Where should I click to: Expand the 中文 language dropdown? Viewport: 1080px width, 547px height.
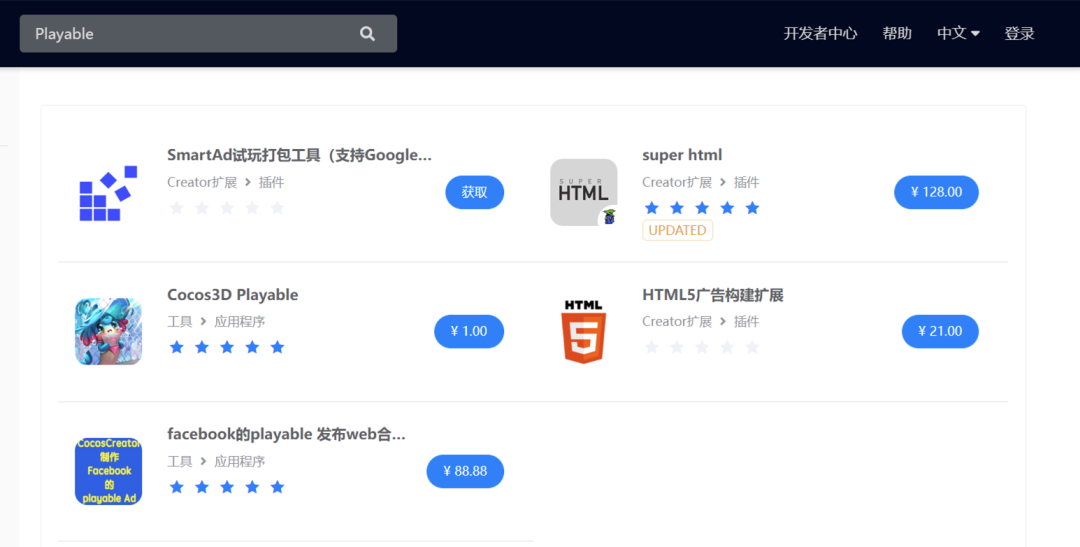click(958, 33)
